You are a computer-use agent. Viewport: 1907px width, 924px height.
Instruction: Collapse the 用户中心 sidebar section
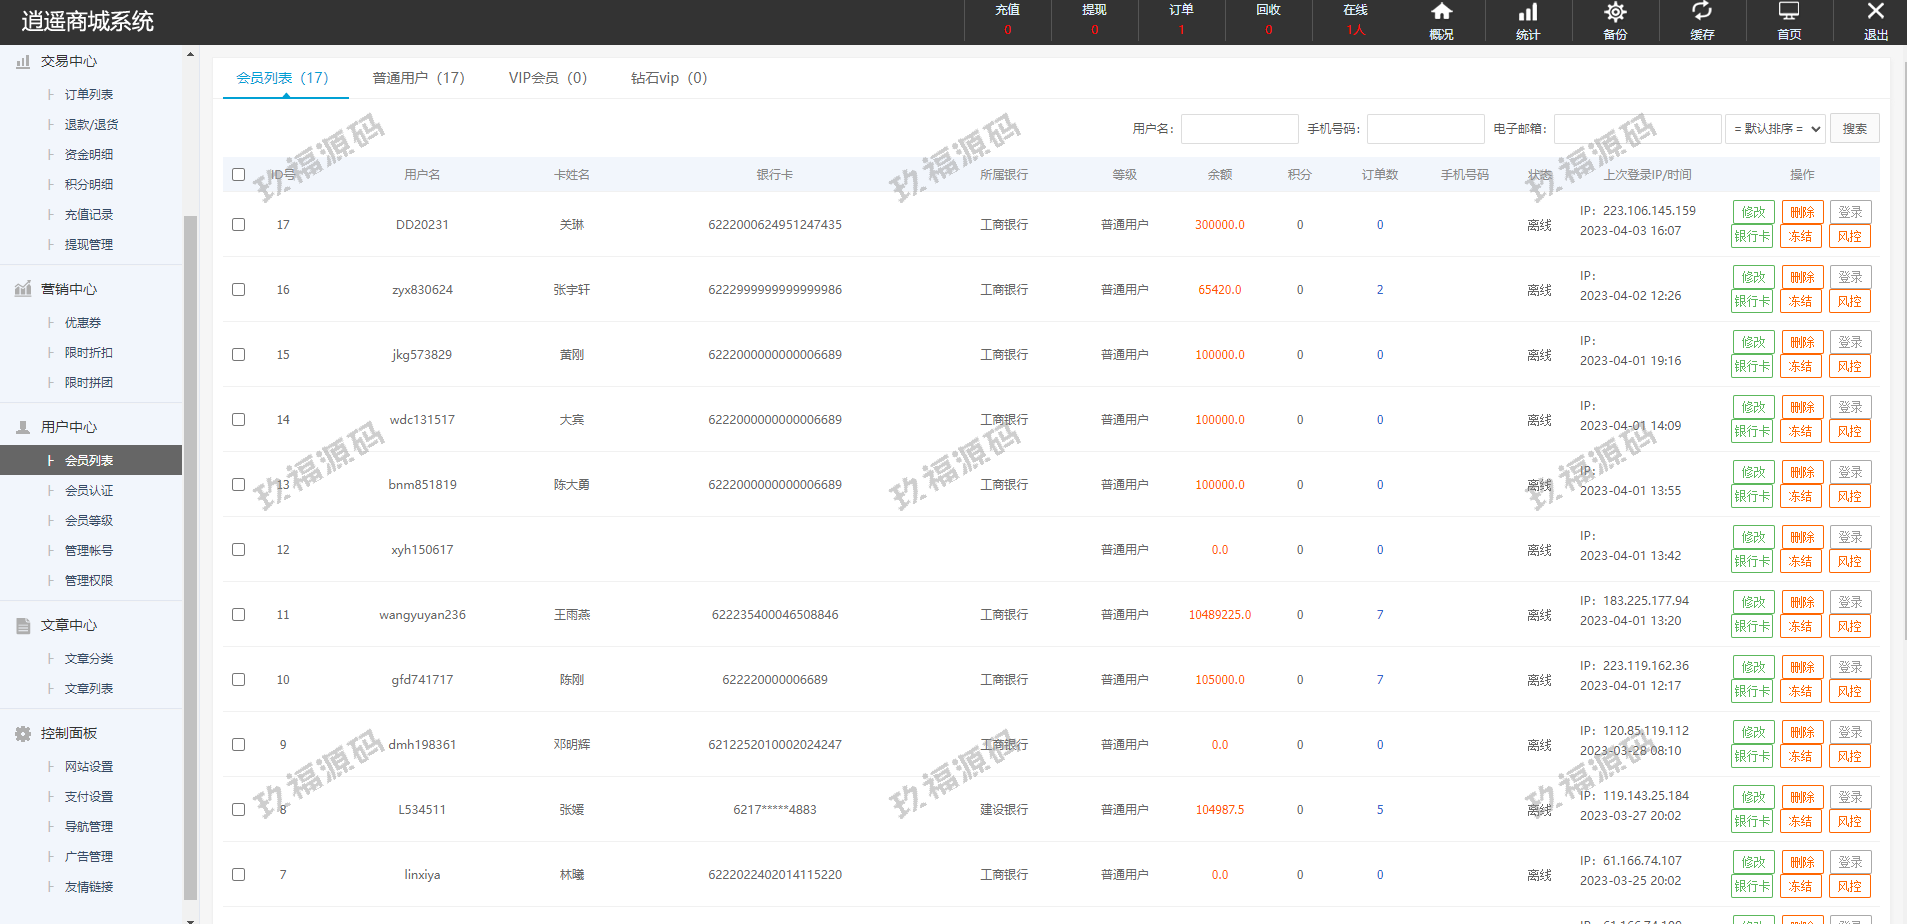point(68,427)
